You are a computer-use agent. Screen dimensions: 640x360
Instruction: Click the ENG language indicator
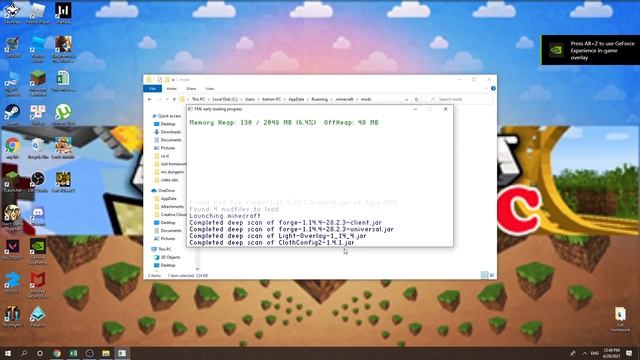[595, 353]
